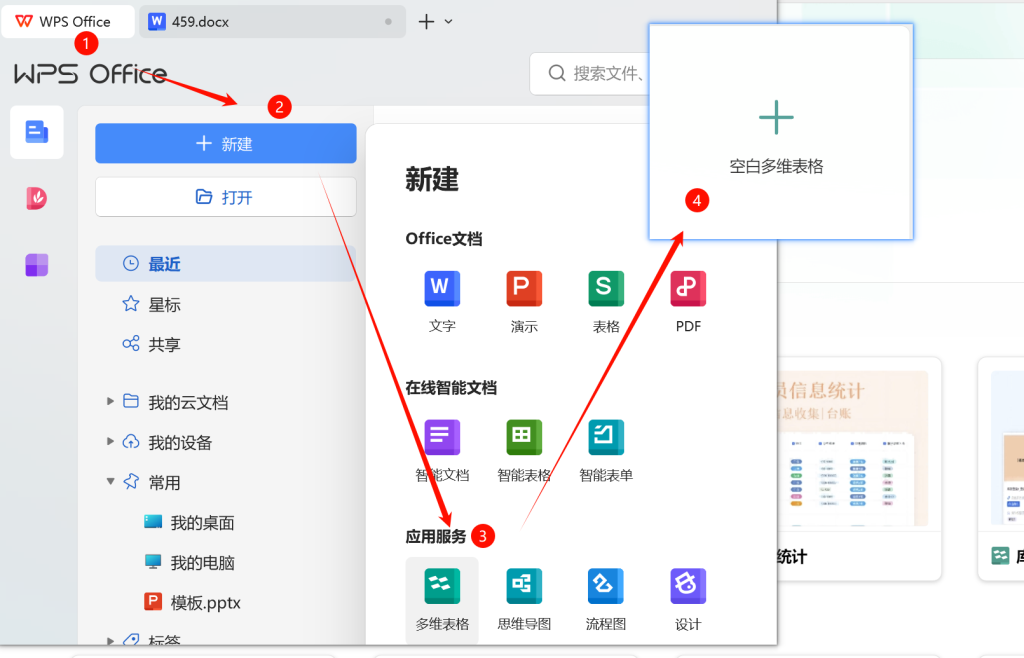
Task: Open 我的桌面 desktop shortcut
Action: 189,523
